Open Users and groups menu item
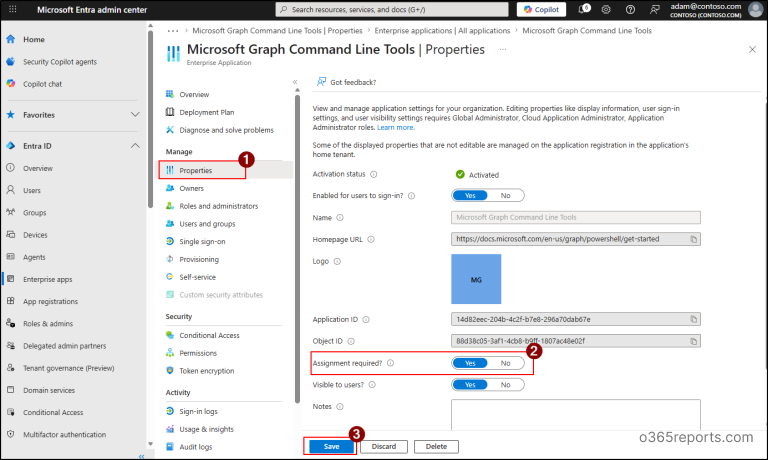This screenshot has width=768, height=460. [207, 223]
